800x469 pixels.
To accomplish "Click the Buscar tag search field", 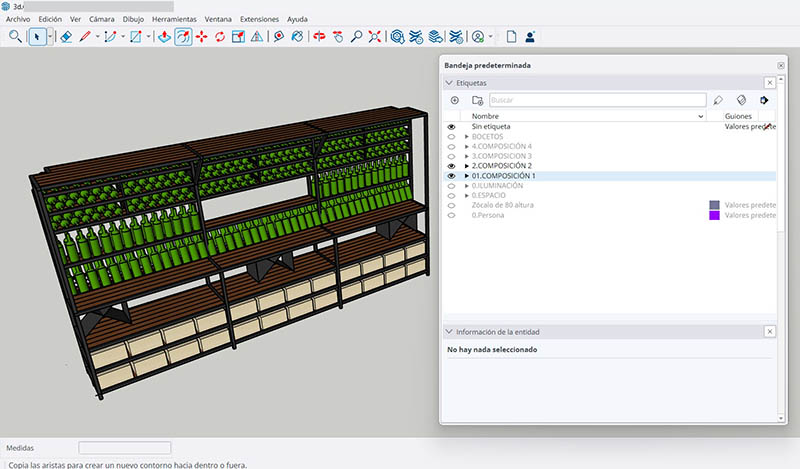I will (x=597, y=101).
